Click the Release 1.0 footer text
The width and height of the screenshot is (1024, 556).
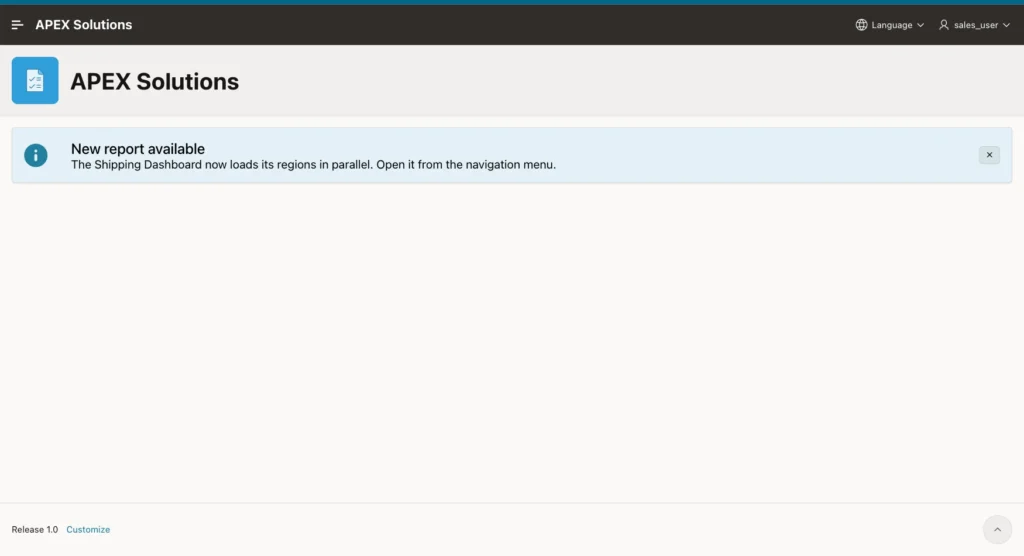tap(35, 529)
